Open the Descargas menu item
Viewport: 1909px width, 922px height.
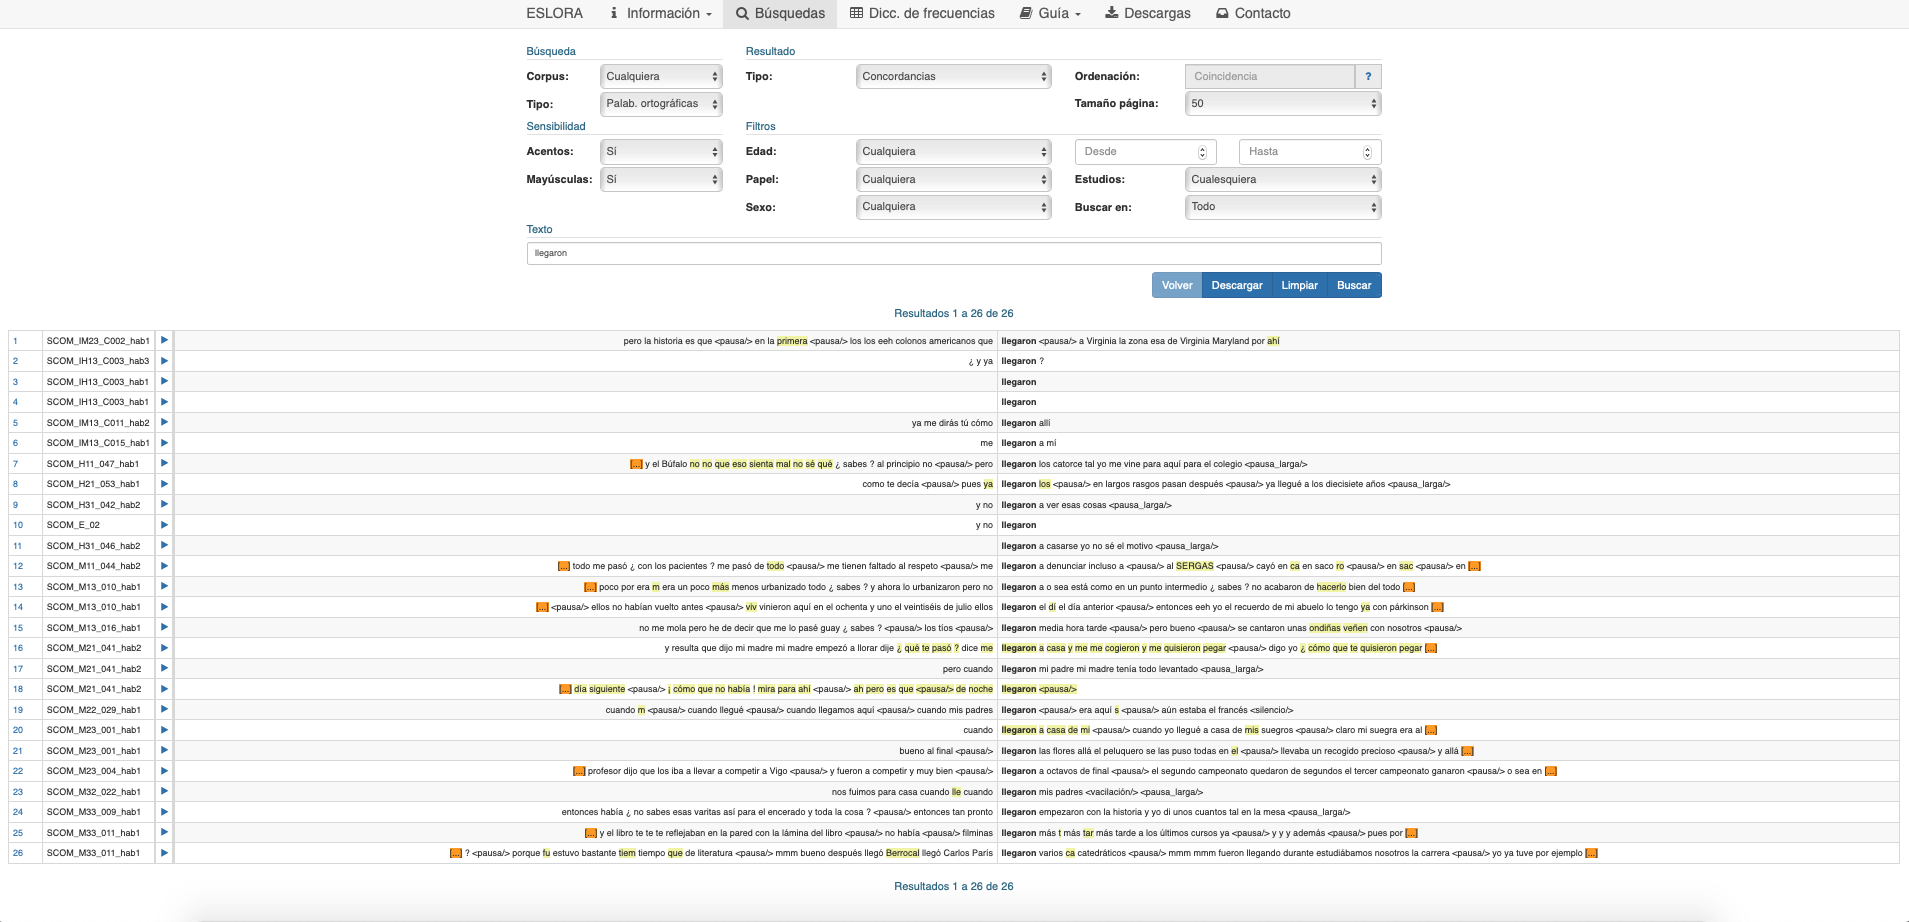(1147, 14)
